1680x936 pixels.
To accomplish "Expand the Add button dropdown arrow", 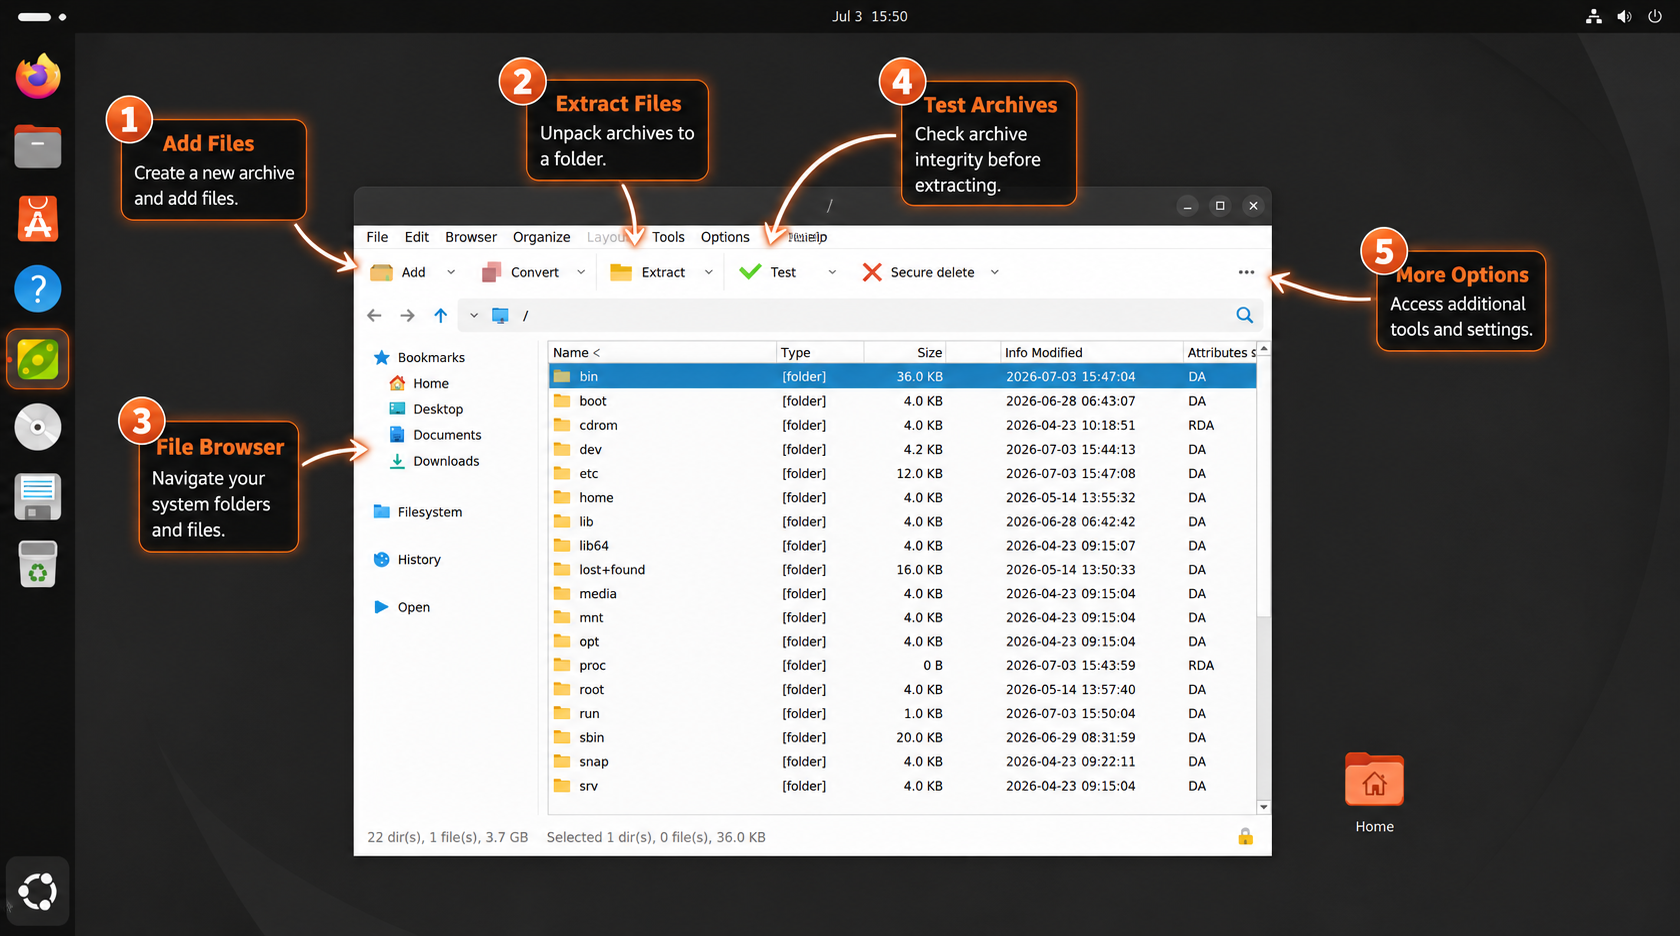I will pyautogui.click(x=451, y=272).
